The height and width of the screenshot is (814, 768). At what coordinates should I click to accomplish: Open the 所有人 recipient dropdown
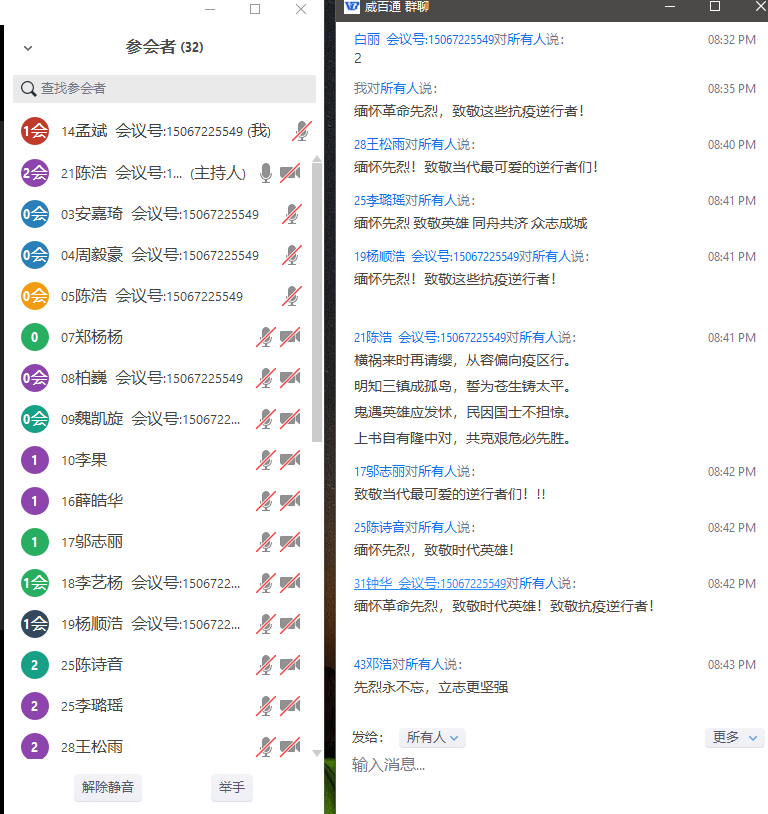(432, 738)
